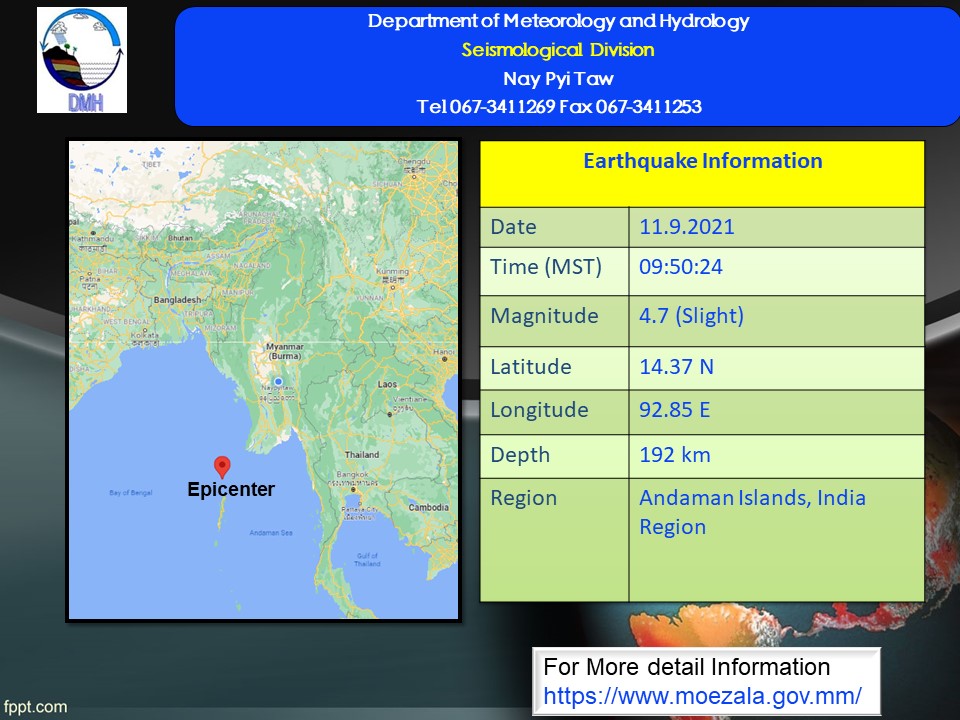Click 'For More detail Information' text
The width and height of the screenshot is (960, 720).
pos(686,667)
